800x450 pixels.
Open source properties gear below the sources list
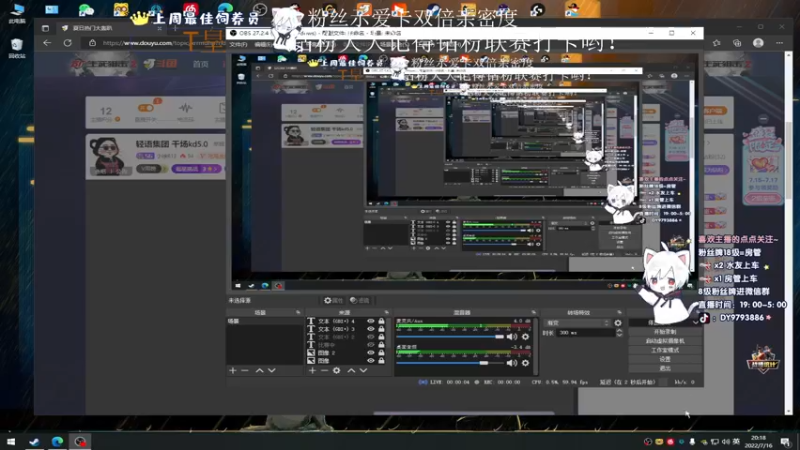[x=337, y=370]
